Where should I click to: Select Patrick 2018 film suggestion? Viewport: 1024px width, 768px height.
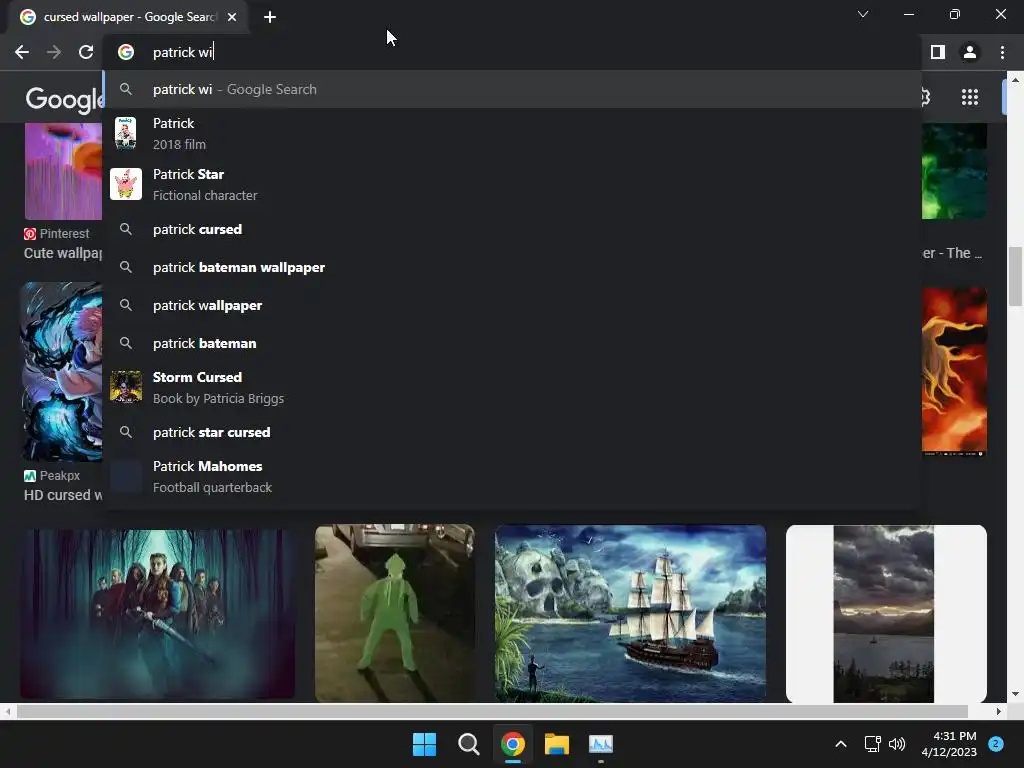tap(512, 133)
